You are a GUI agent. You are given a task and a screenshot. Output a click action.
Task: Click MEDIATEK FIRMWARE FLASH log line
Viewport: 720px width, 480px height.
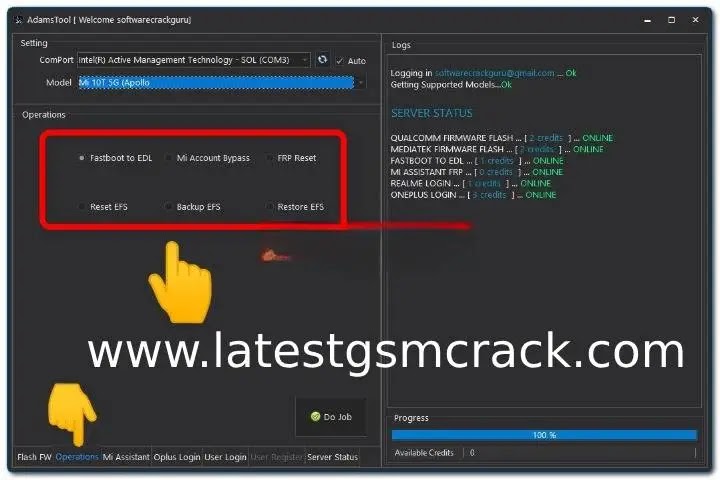click(497, 149)
